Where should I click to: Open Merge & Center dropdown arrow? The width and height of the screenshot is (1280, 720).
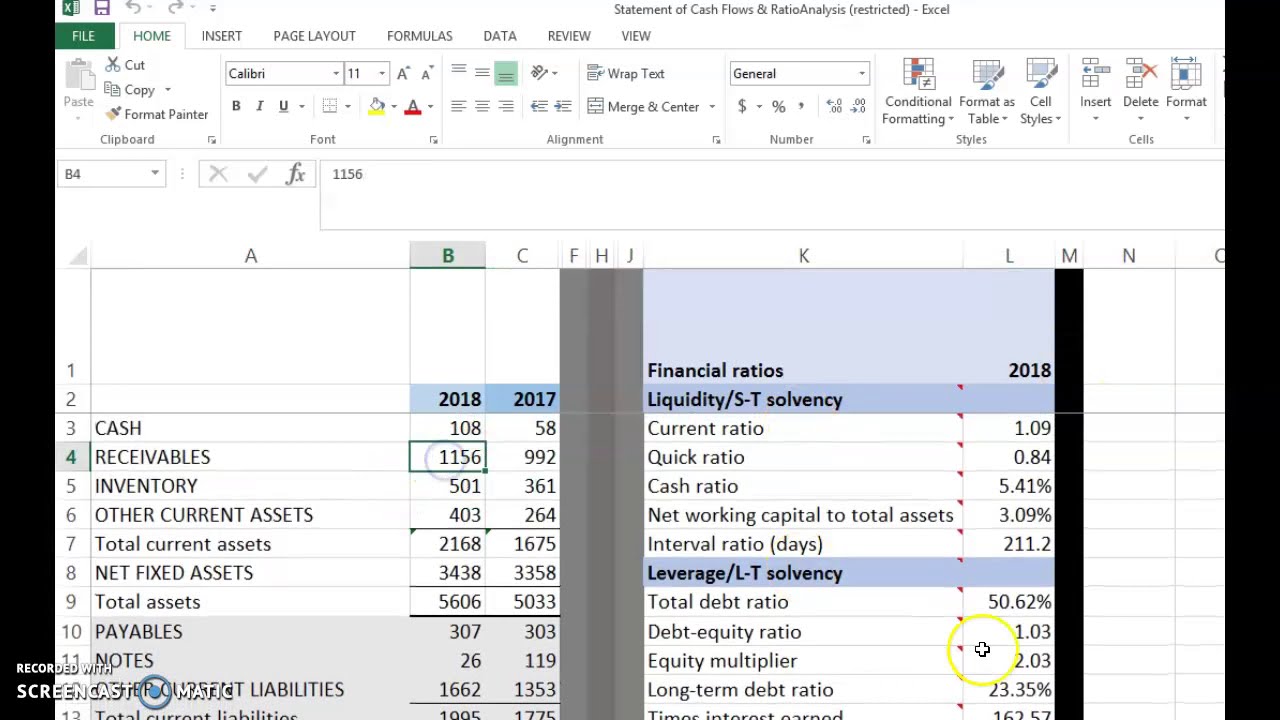point(712,107)
